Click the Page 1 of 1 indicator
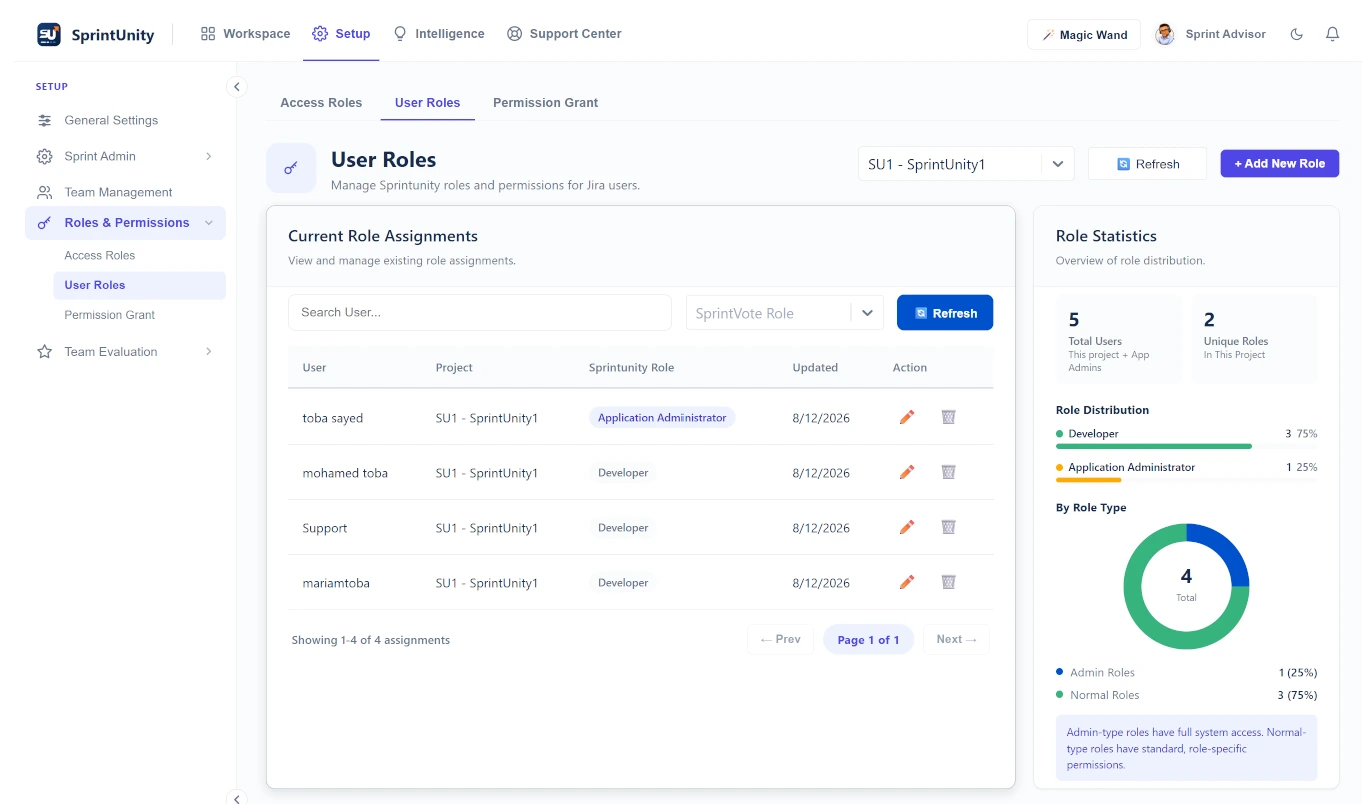Screen dimensions: 1362x804 coord(868,640)
